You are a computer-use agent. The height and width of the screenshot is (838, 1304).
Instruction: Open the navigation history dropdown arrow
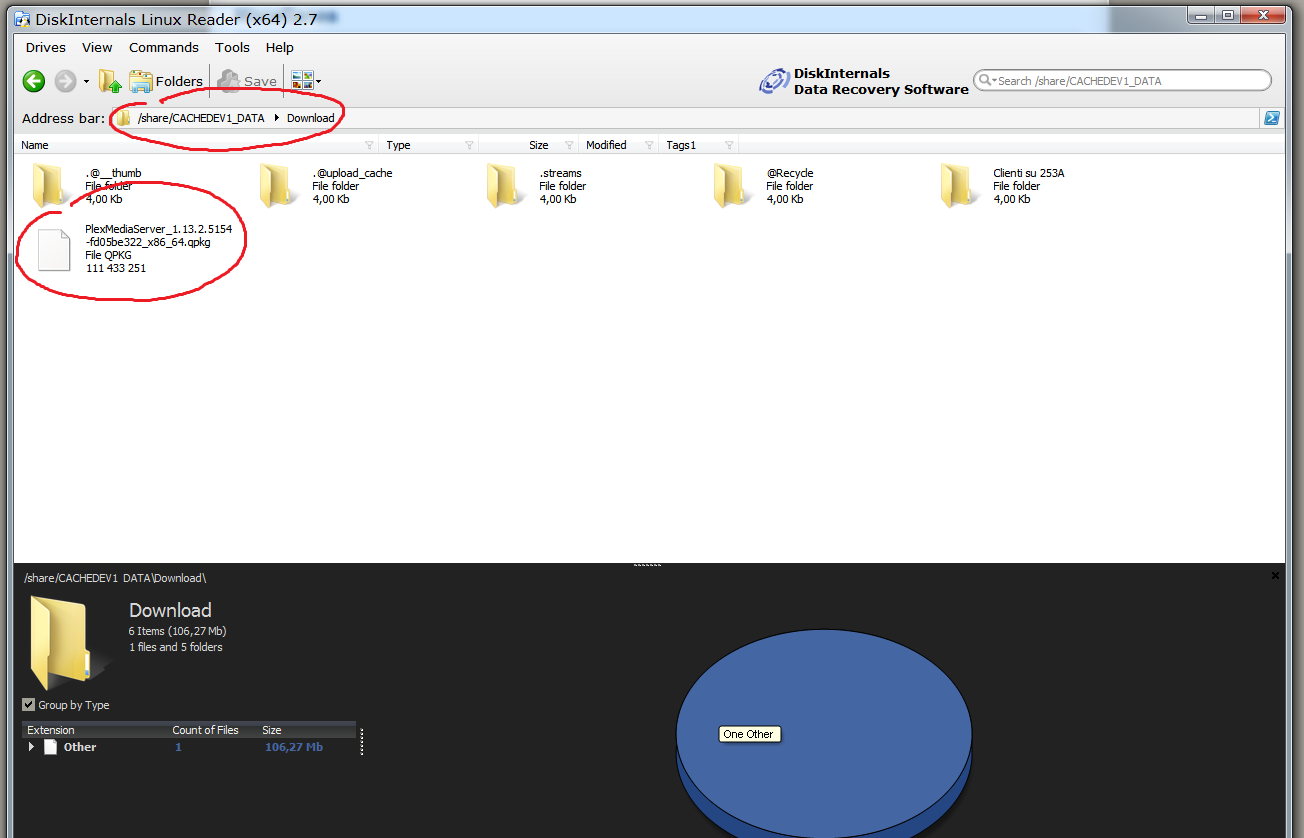(87, 82)
